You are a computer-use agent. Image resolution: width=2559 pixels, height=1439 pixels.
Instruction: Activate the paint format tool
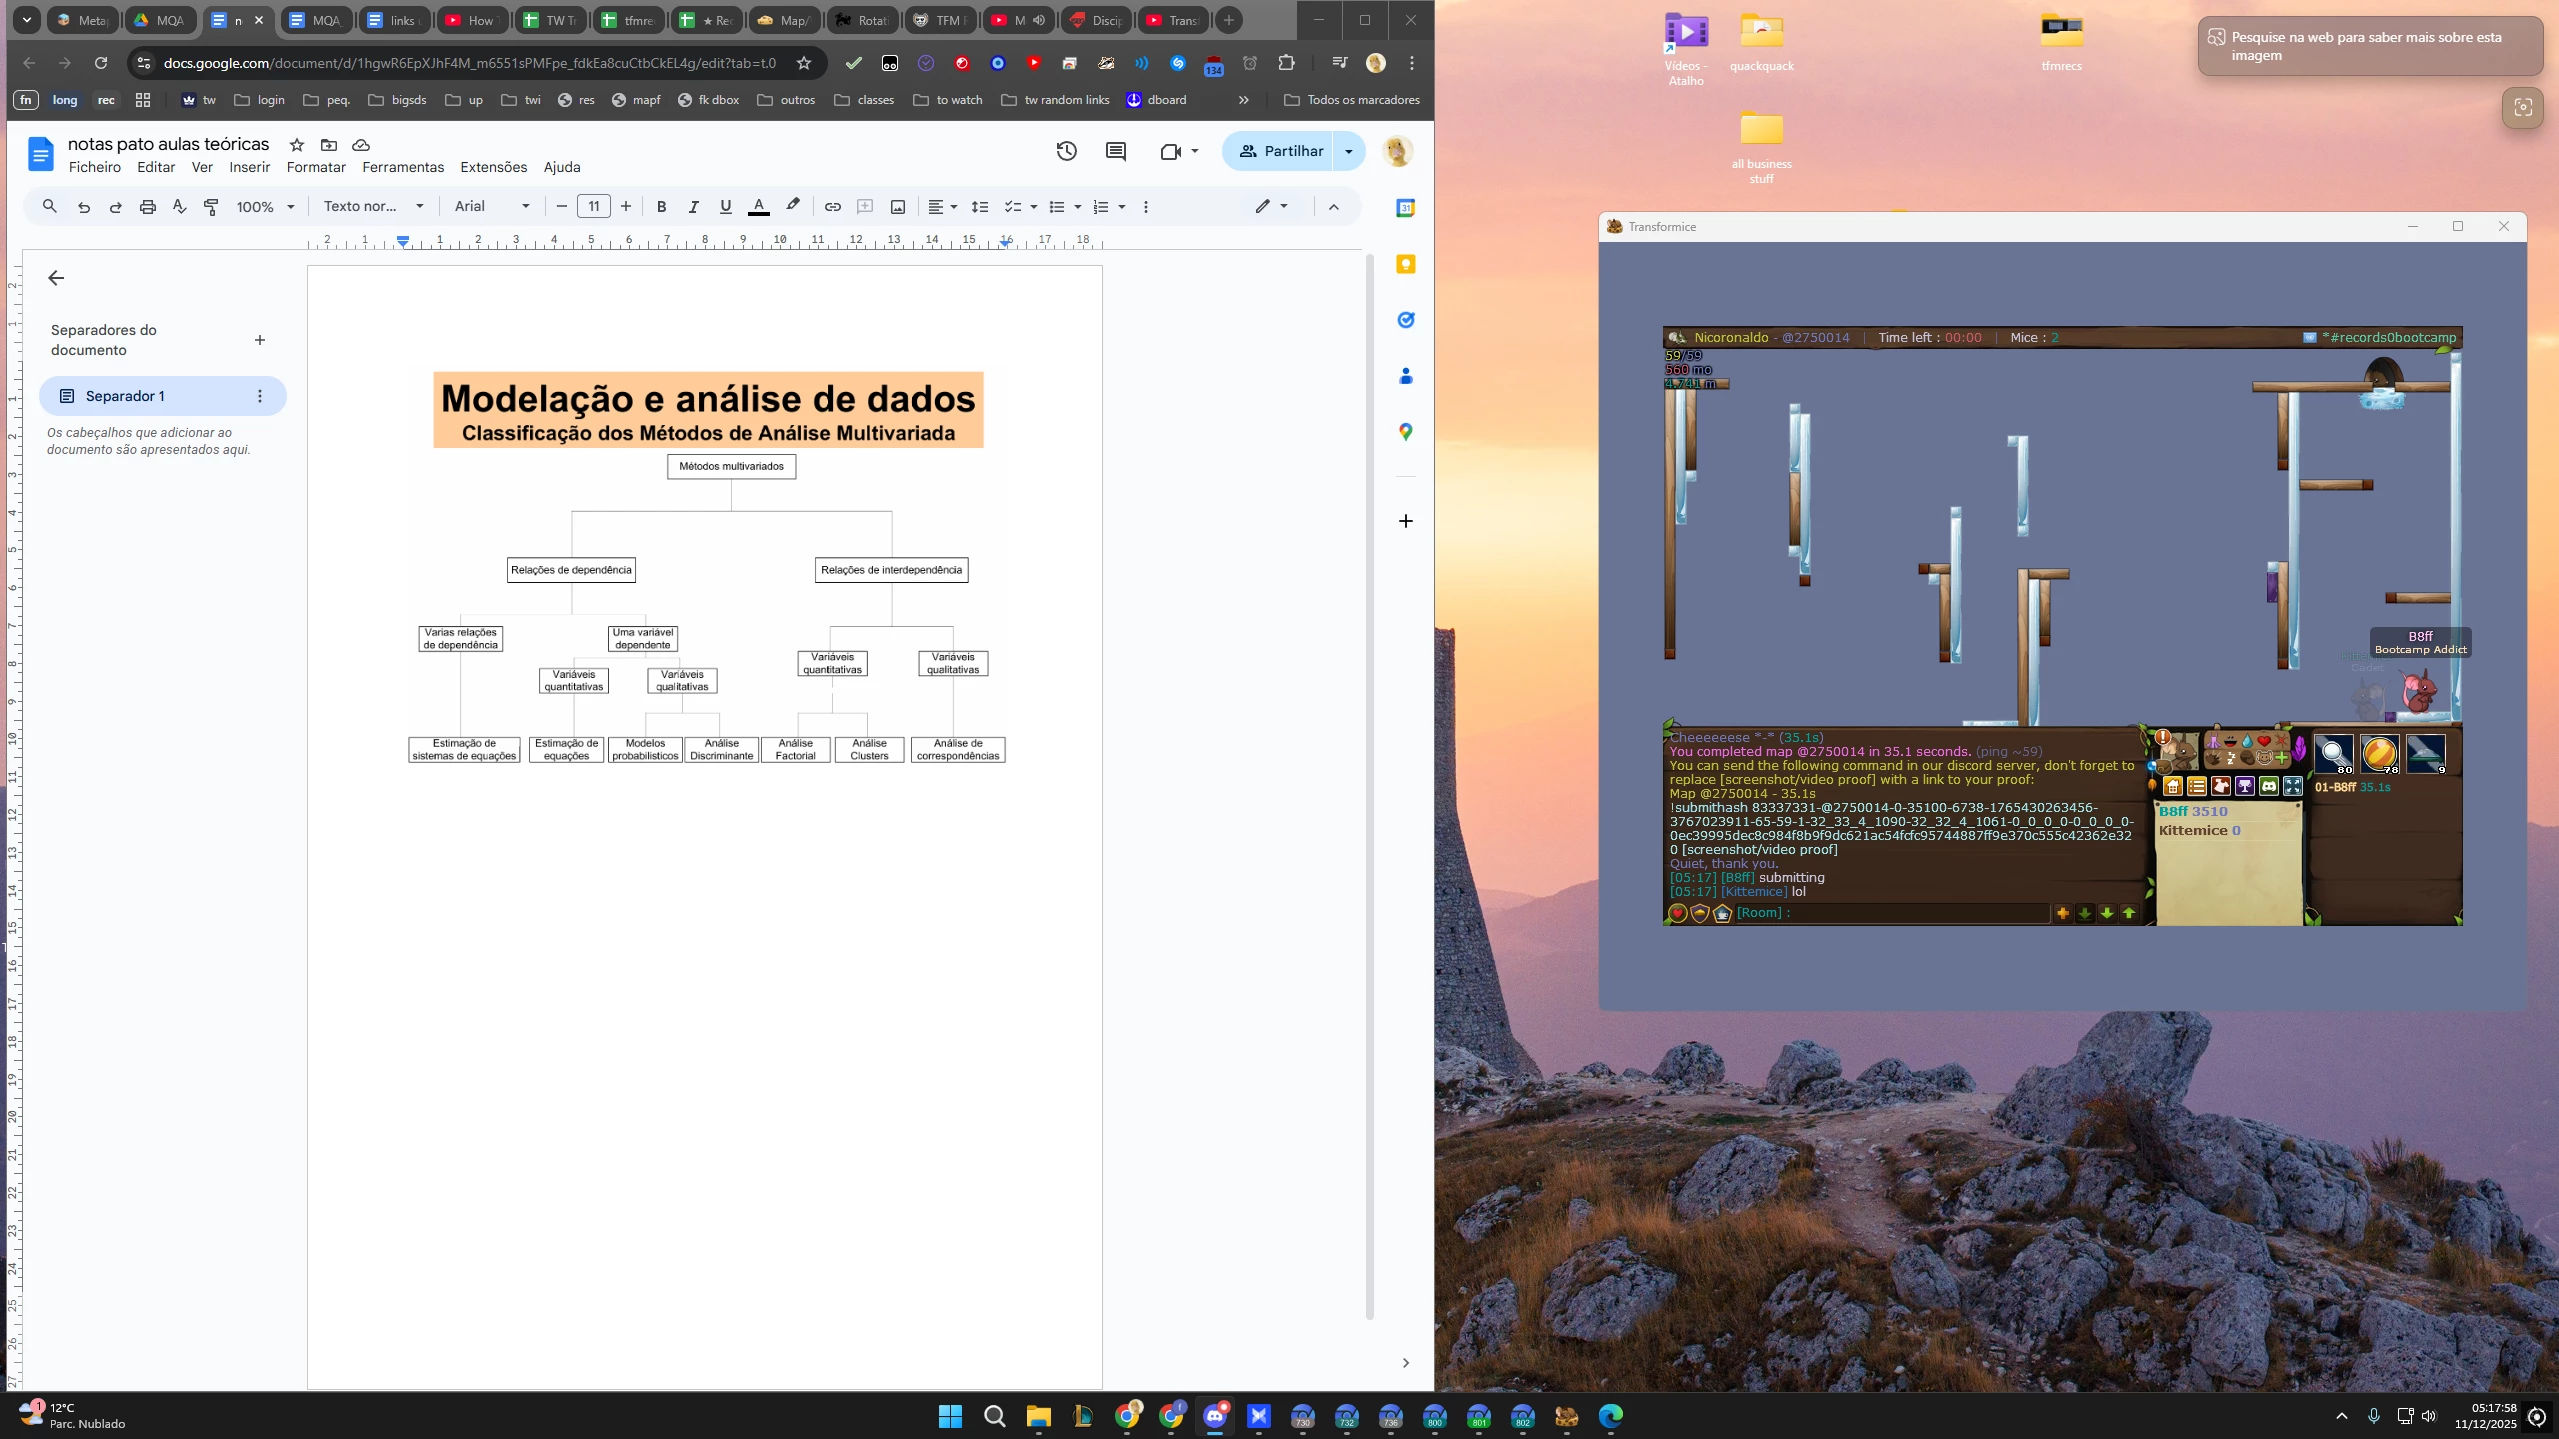point(211,207)
